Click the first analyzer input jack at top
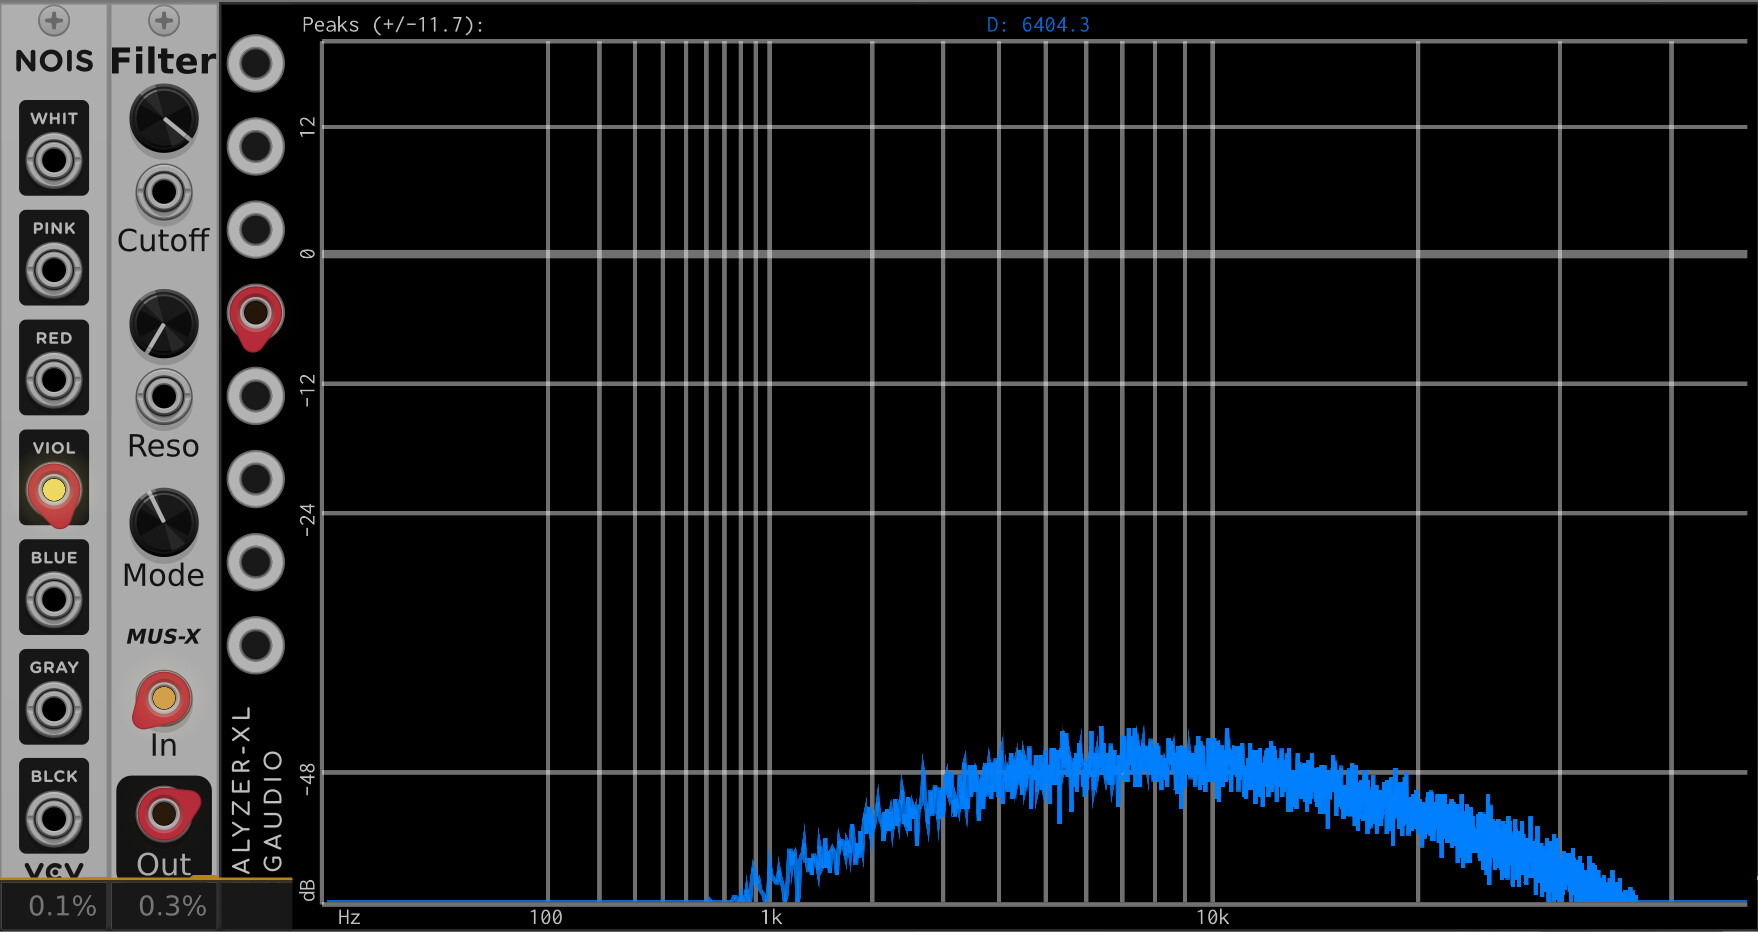The width and height of the screenshot is (1758, 932). click(x=256, y=64)
